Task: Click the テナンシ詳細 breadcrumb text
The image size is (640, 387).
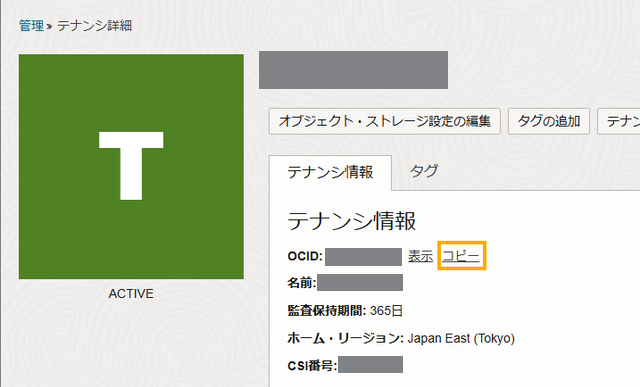Action: point(94,26)
